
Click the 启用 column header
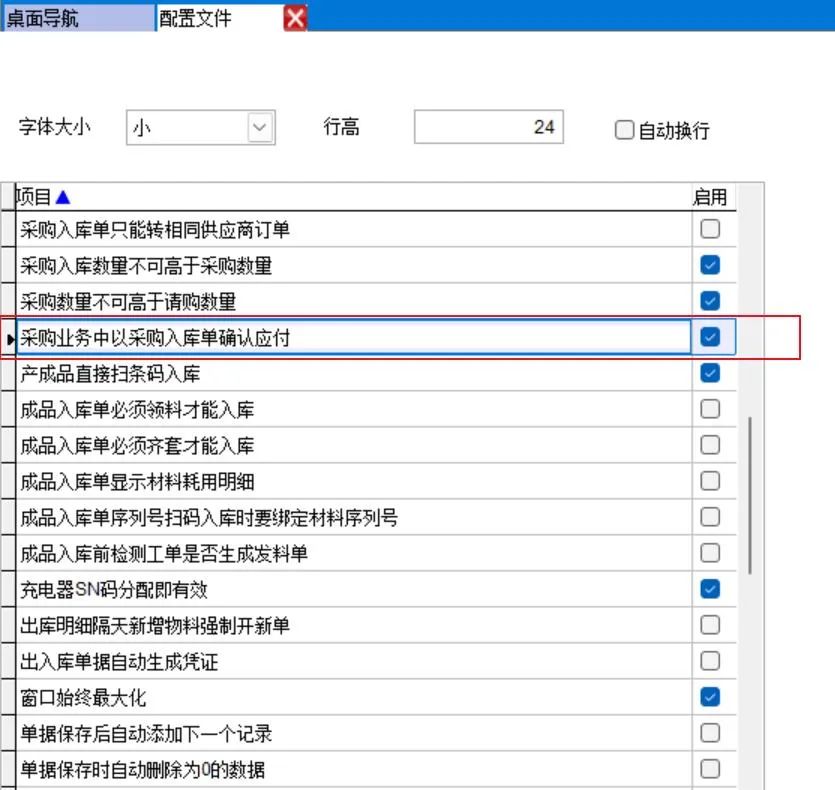pos(710,198)
